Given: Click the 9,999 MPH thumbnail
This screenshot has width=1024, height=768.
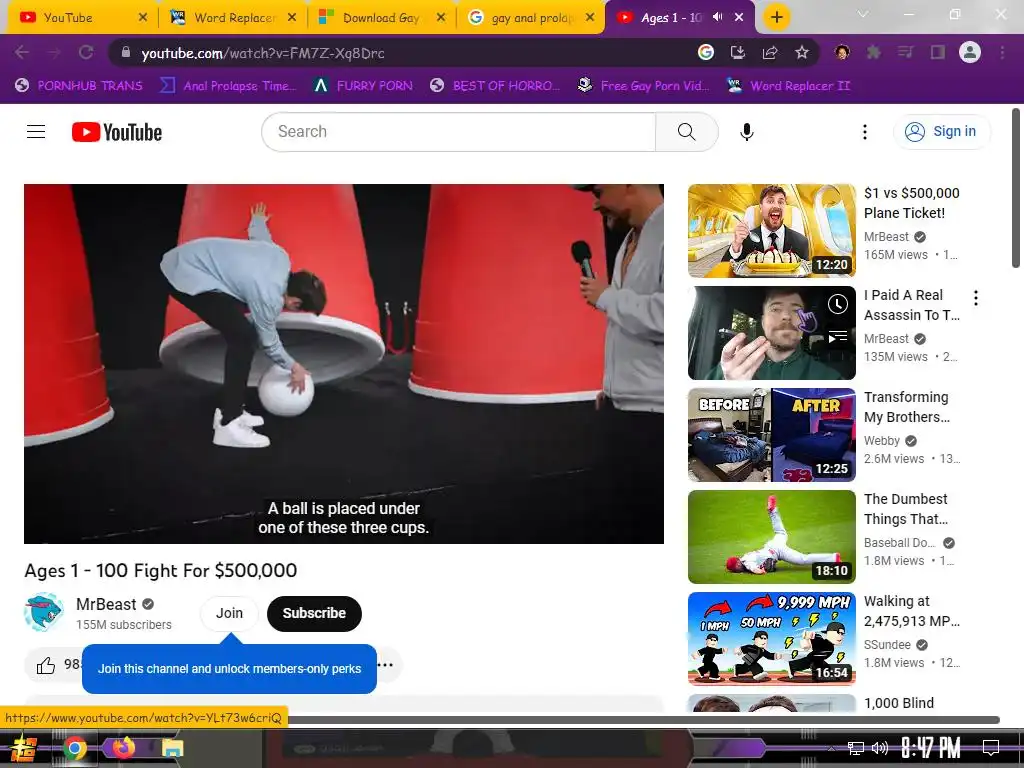Looking at the screenshot, I should tap(771, 639).
